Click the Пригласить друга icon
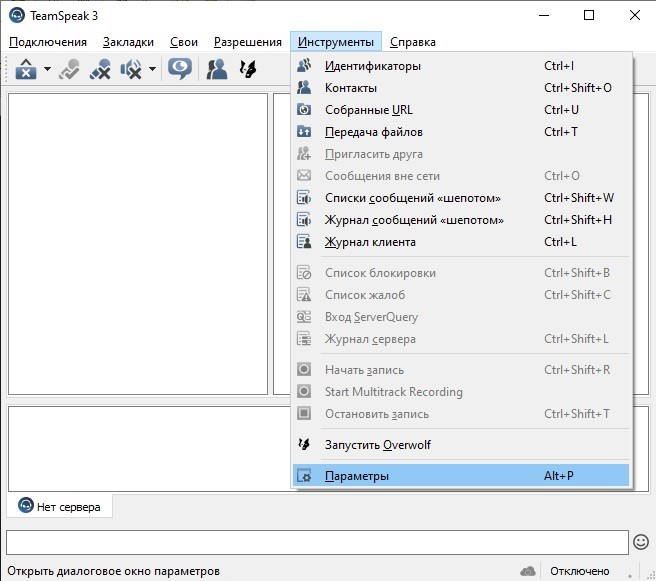Screen dimensions: 656x581 (x=304, y=154)
